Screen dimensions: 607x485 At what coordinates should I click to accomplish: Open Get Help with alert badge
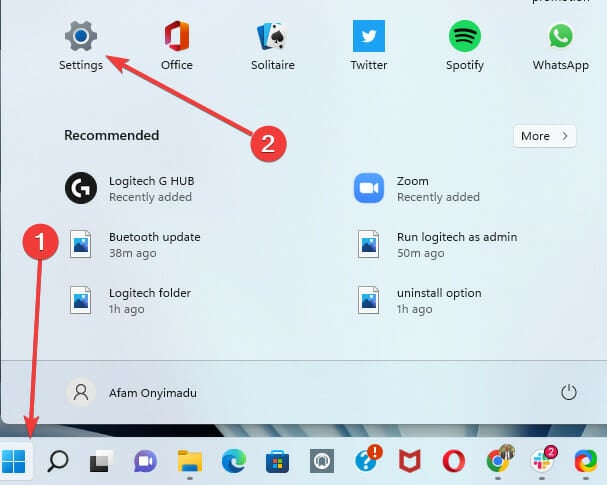(x=367, y=459)
